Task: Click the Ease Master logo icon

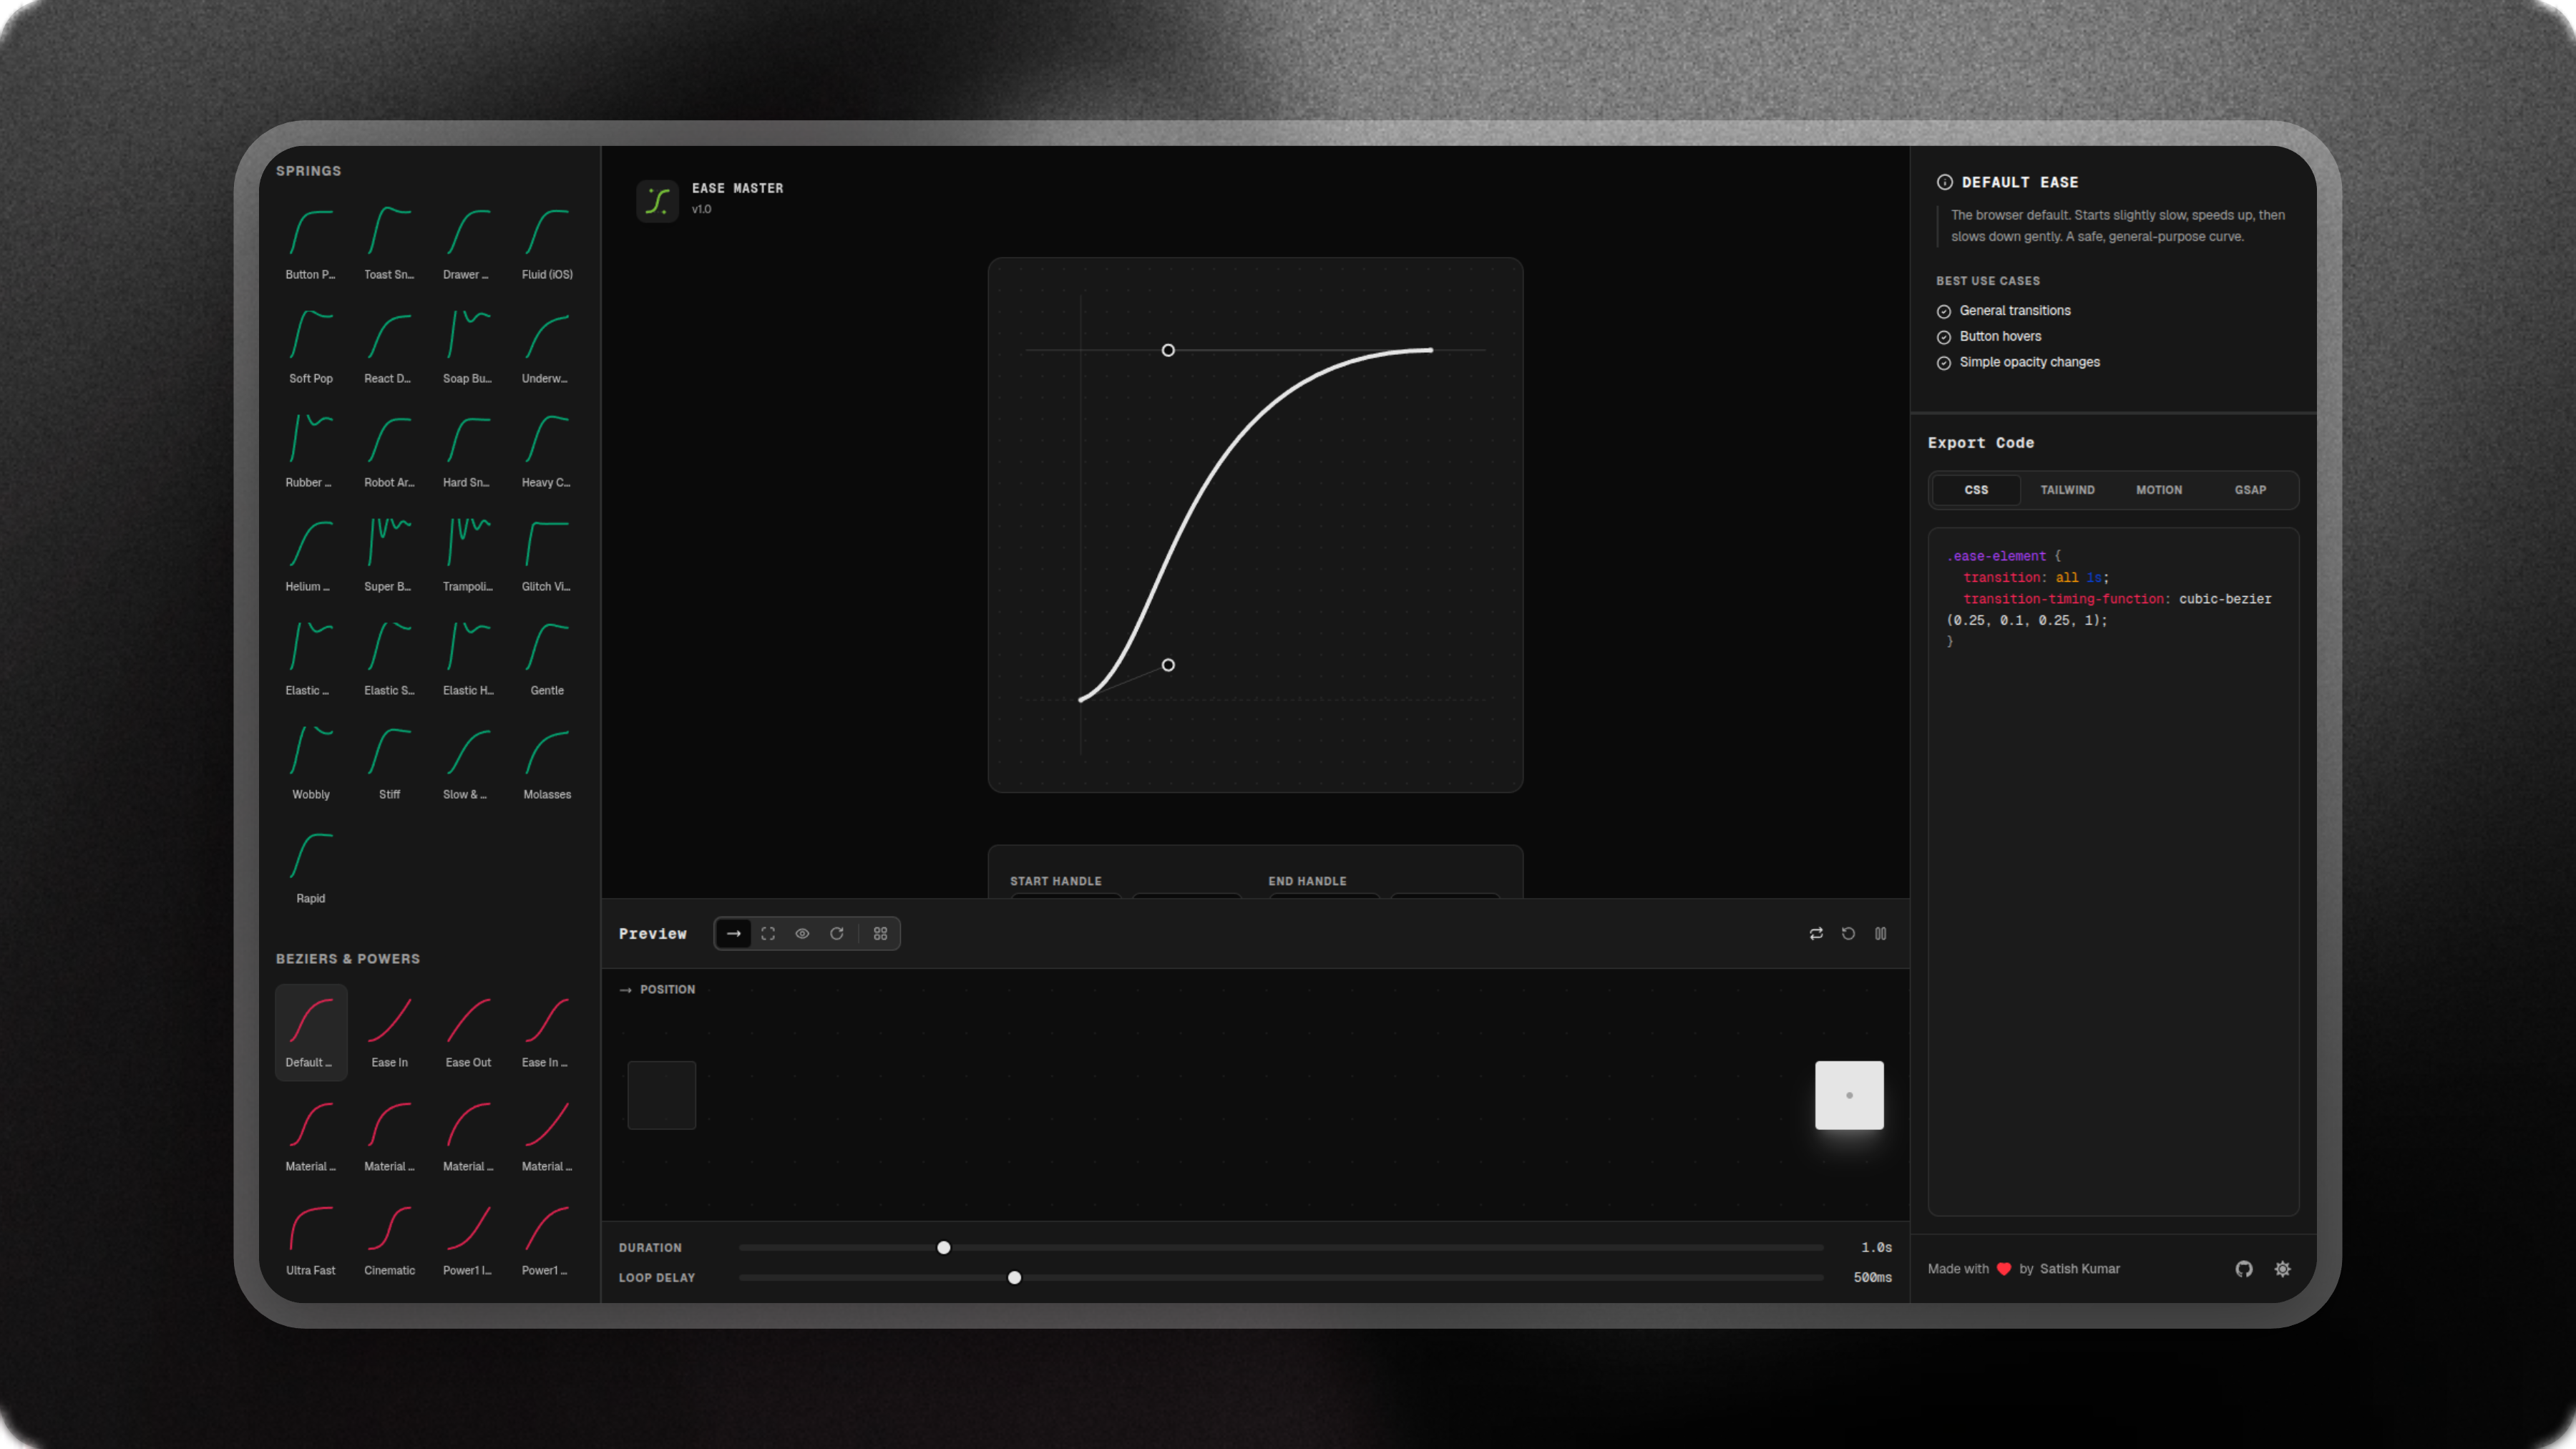Action: (x=657, y=201)
